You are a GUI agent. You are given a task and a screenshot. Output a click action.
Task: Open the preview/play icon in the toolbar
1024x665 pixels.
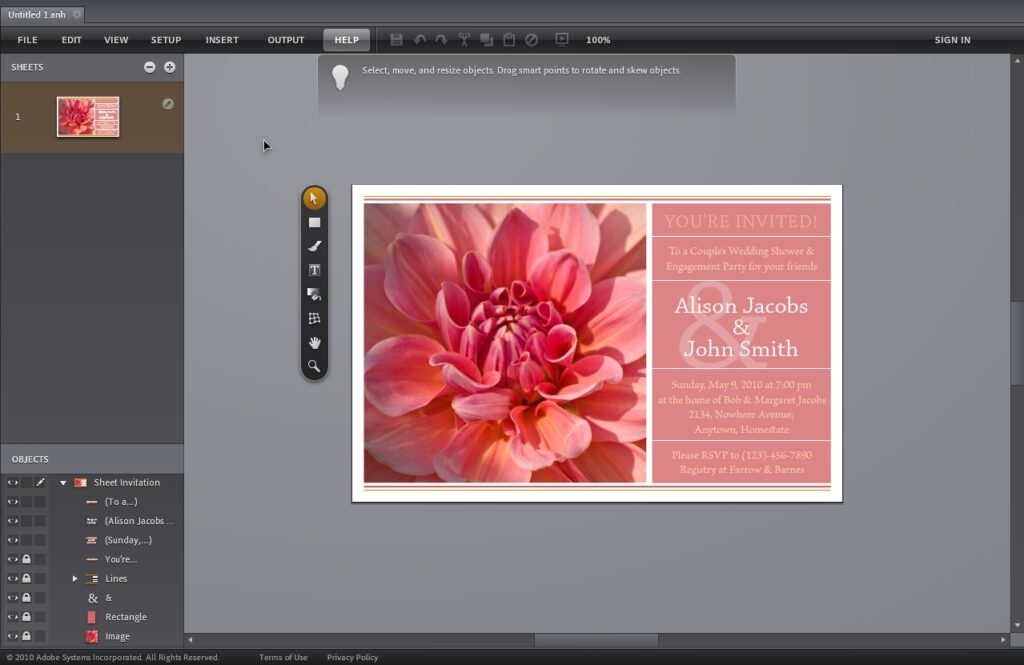pyautogui.click(x=562, y=40)
